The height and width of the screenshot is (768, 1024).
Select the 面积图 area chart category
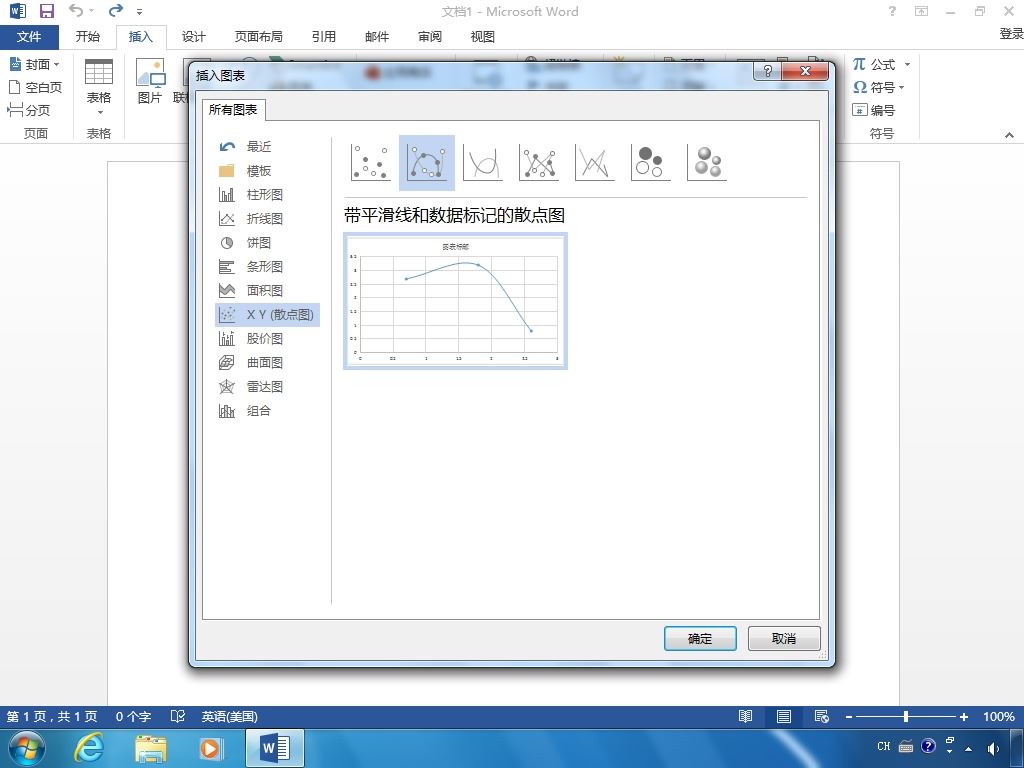click(x=267, y=291)
